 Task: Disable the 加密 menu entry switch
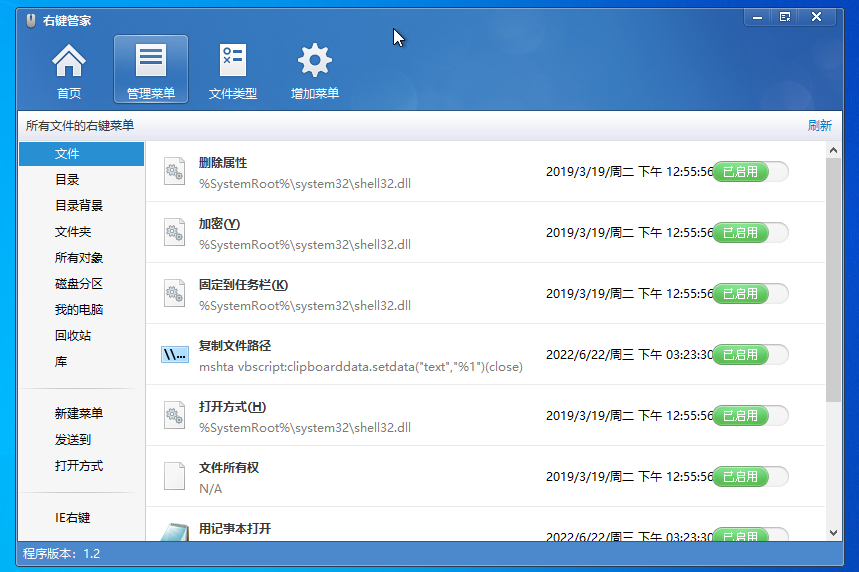[749, 233]
